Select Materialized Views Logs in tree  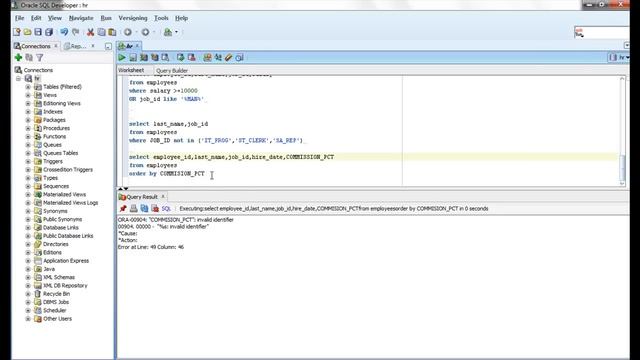[71, 203]
